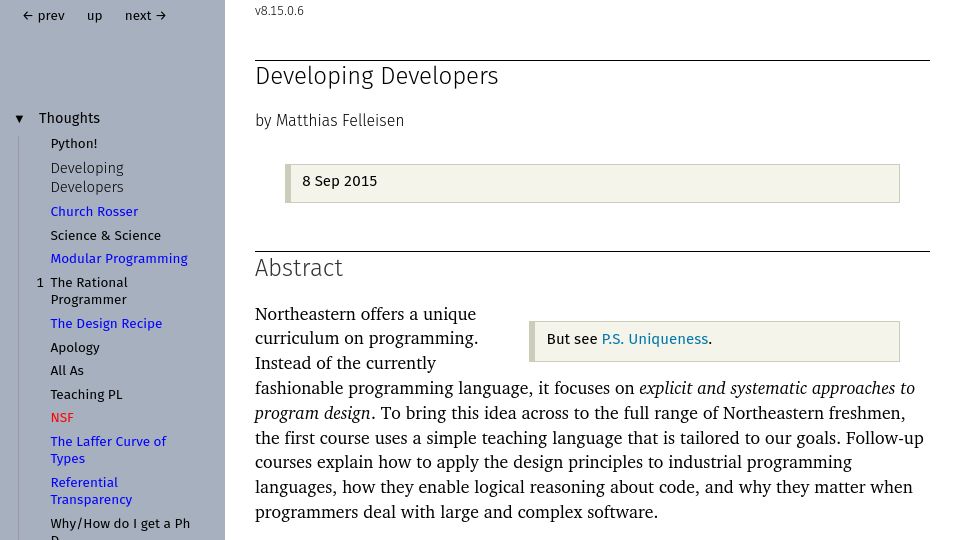The image size is (960, 540).
Task: Click the Abstract section heading
Action: pyautogui.click(x=299, y=268)
